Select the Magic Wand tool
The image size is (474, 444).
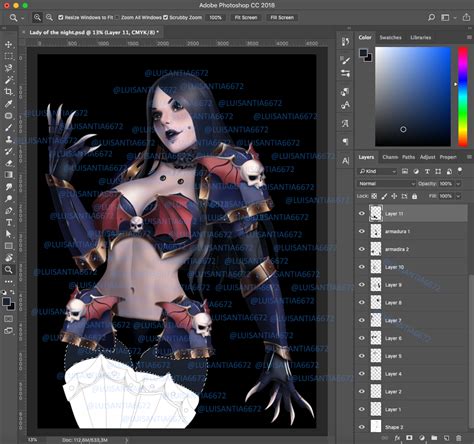pyautogui.click(x=9, y=80)
